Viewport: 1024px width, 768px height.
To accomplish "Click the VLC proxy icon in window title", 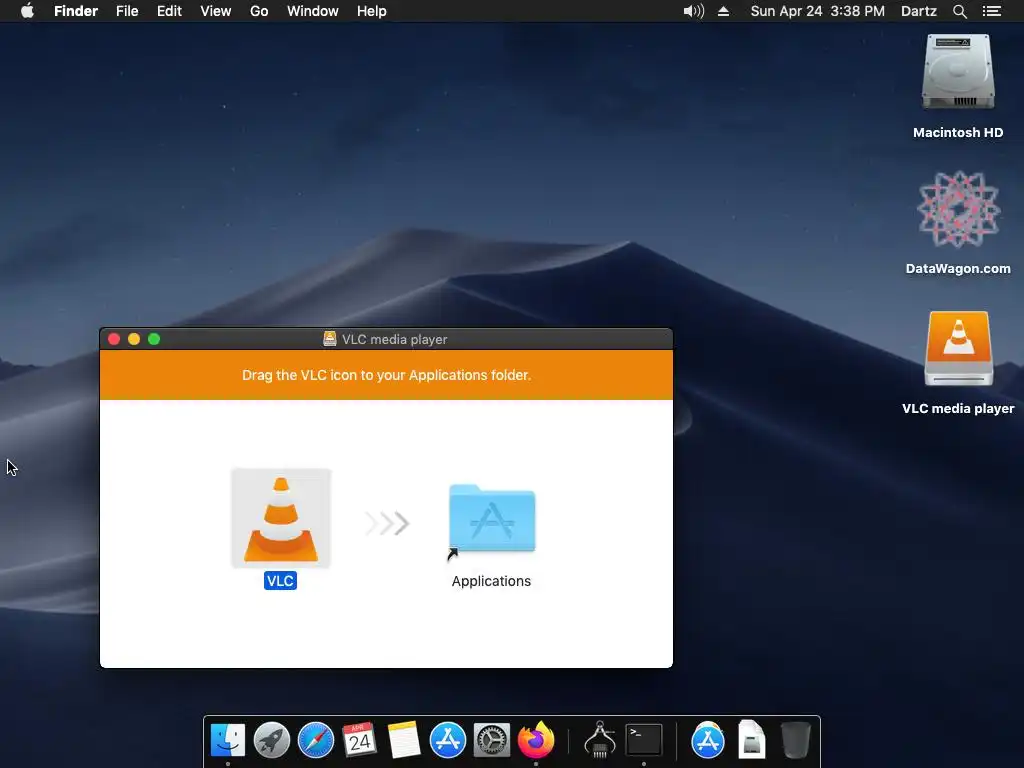I will (330, 338).
